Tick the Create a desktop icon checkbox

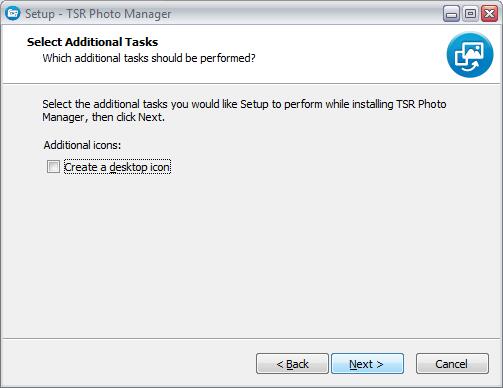pos(53,167)
